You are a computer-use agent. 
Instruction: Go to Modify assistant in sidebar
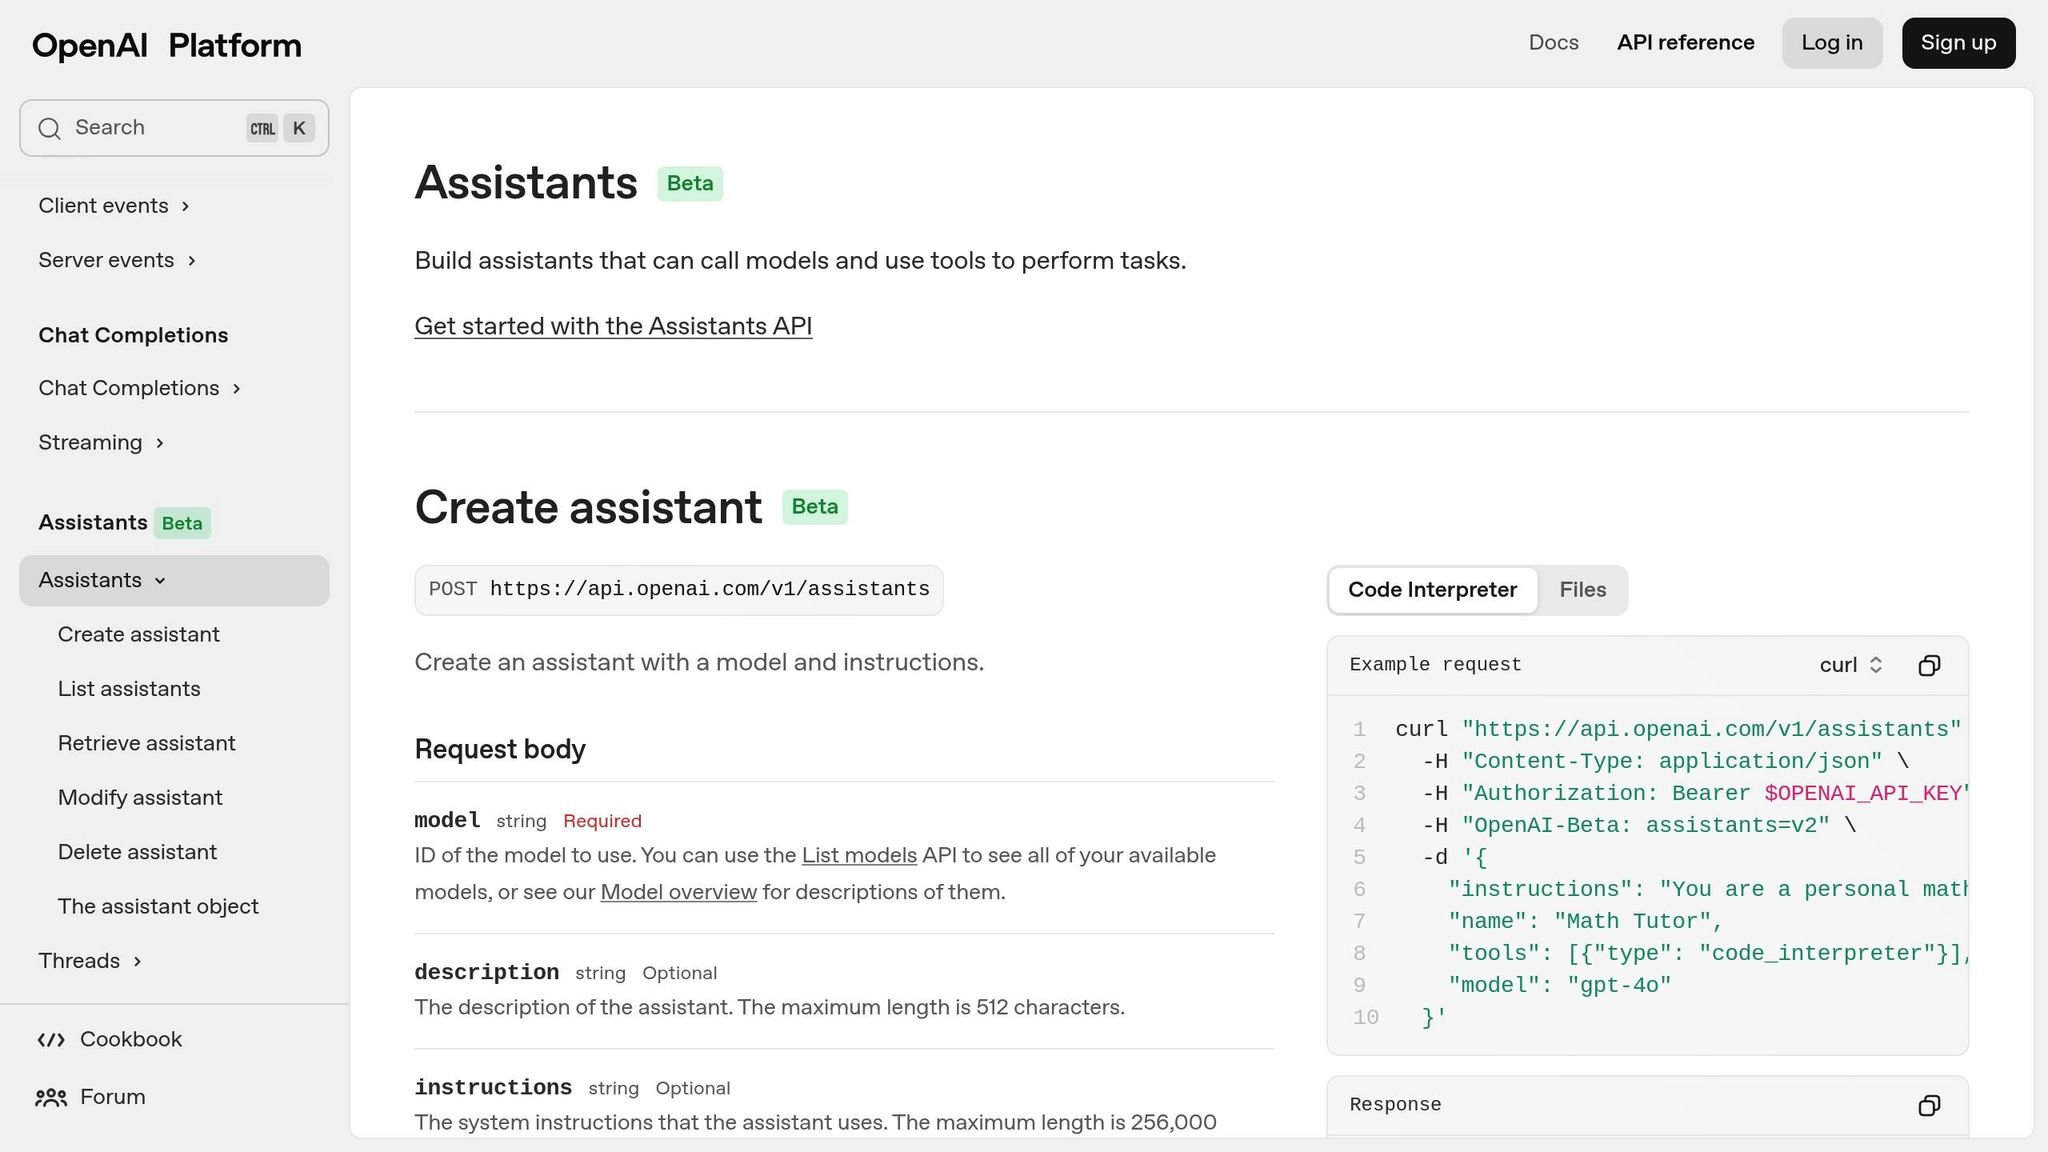[x=140, y=798]
